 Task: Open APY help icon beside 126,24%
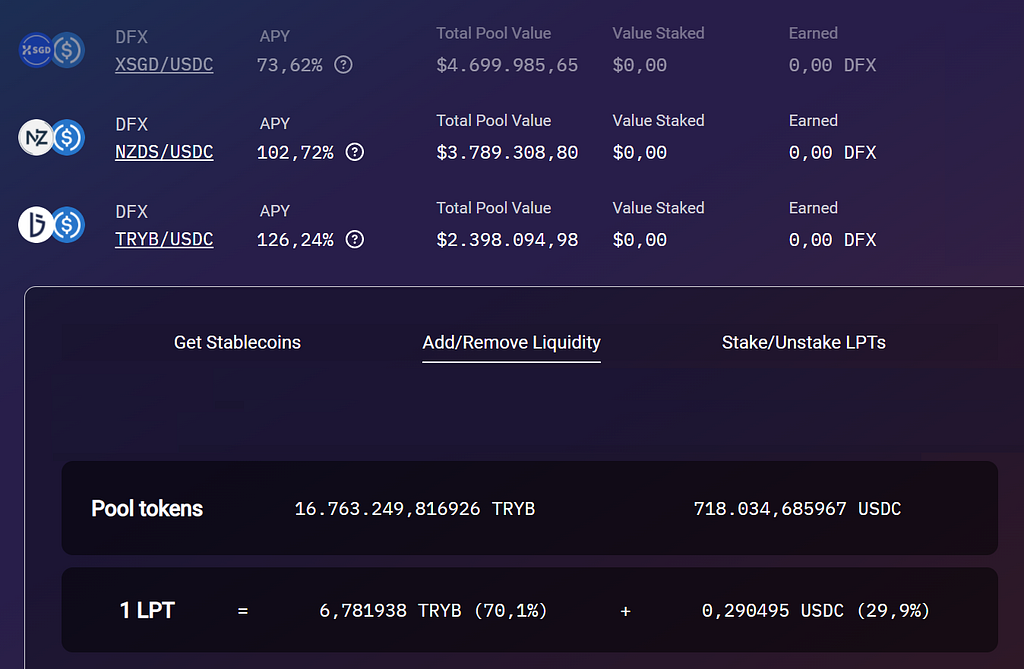355,240
